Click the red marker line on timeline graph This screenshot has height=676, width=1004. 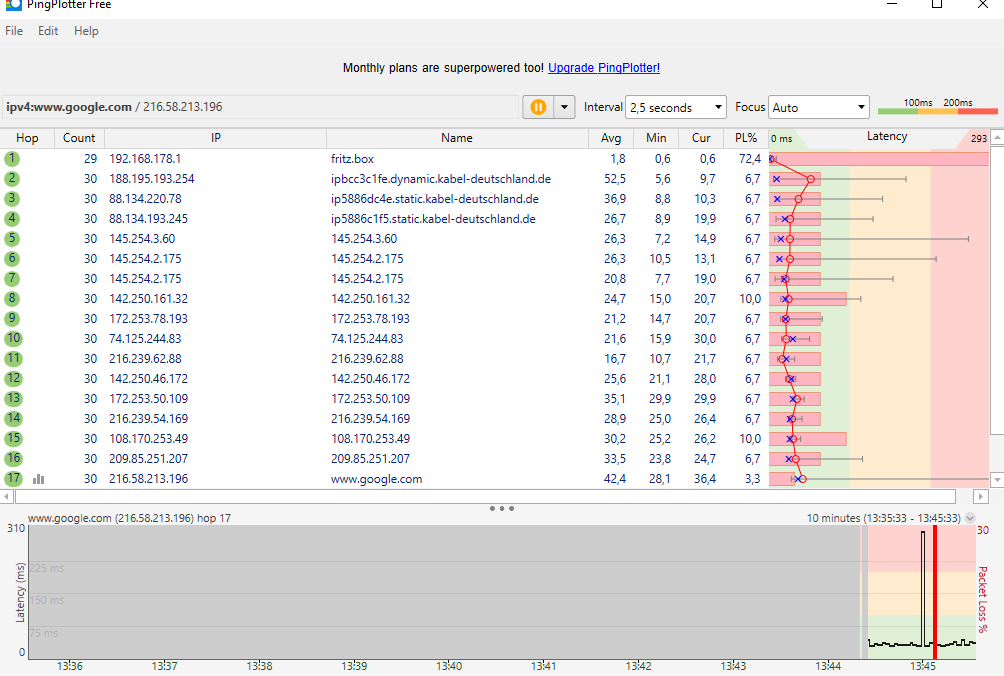pos(935,592)
